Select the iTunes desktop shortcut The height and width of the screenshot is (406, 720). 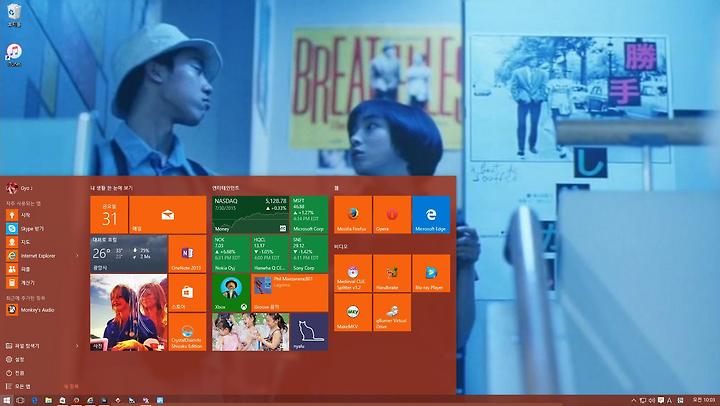tap(14, 55)
